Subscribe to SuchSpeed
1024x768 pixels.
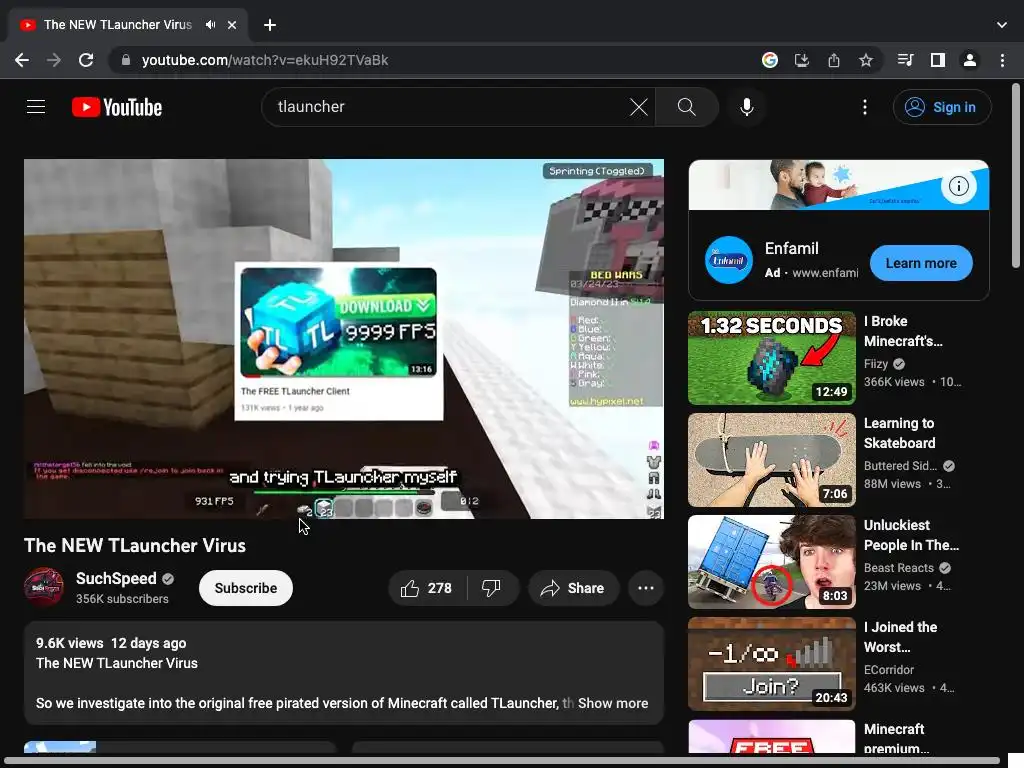(x=246, y=588)
